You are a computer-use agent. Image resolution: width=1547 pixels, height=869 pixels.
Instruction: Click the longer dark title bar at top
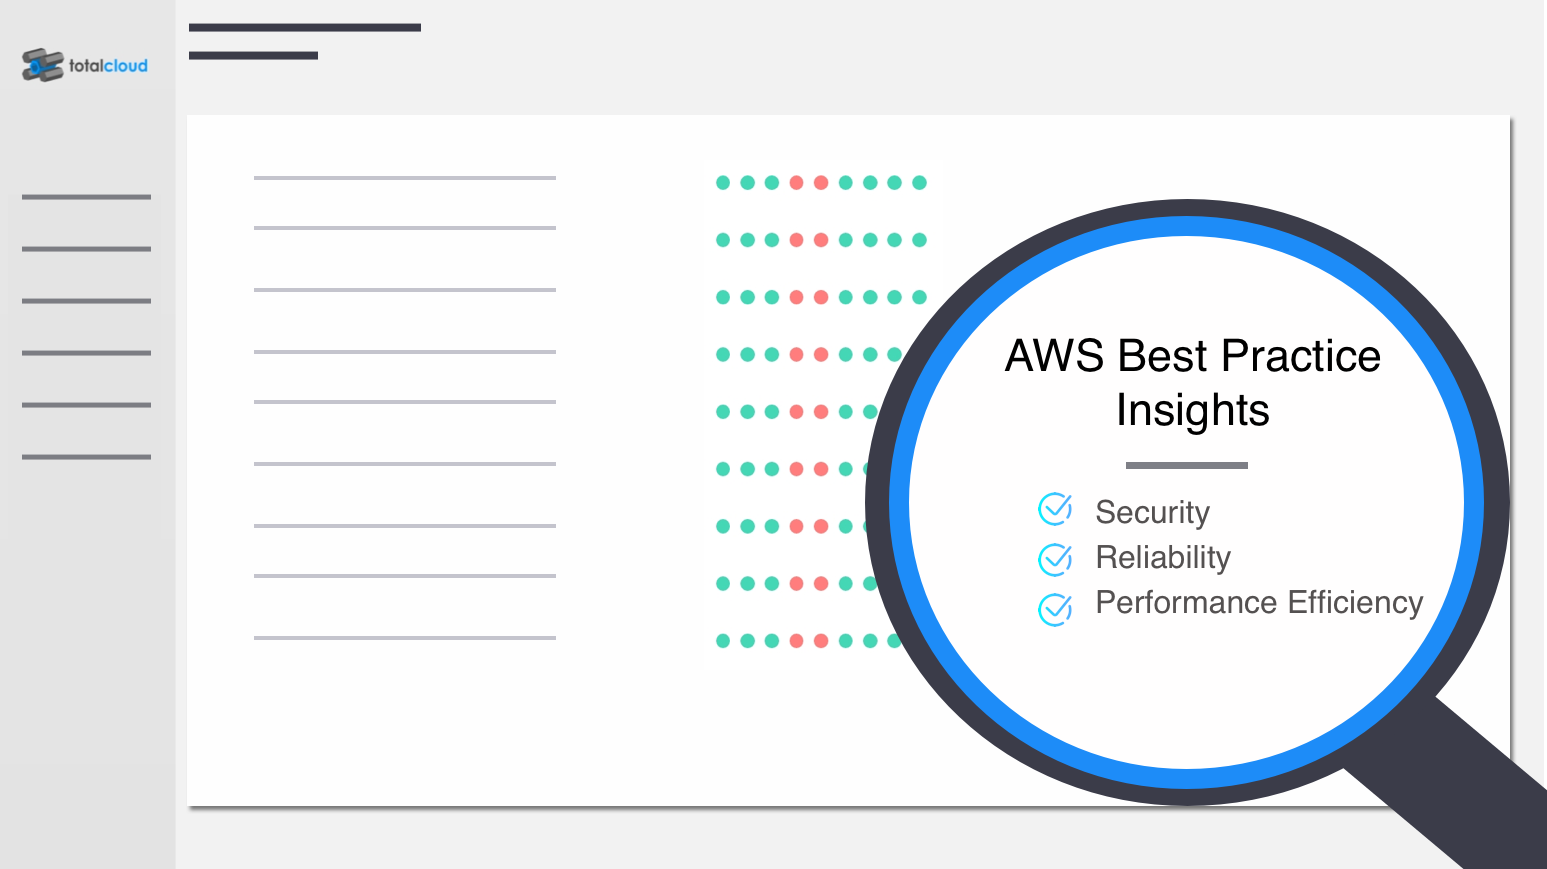(x=305, y=28)
